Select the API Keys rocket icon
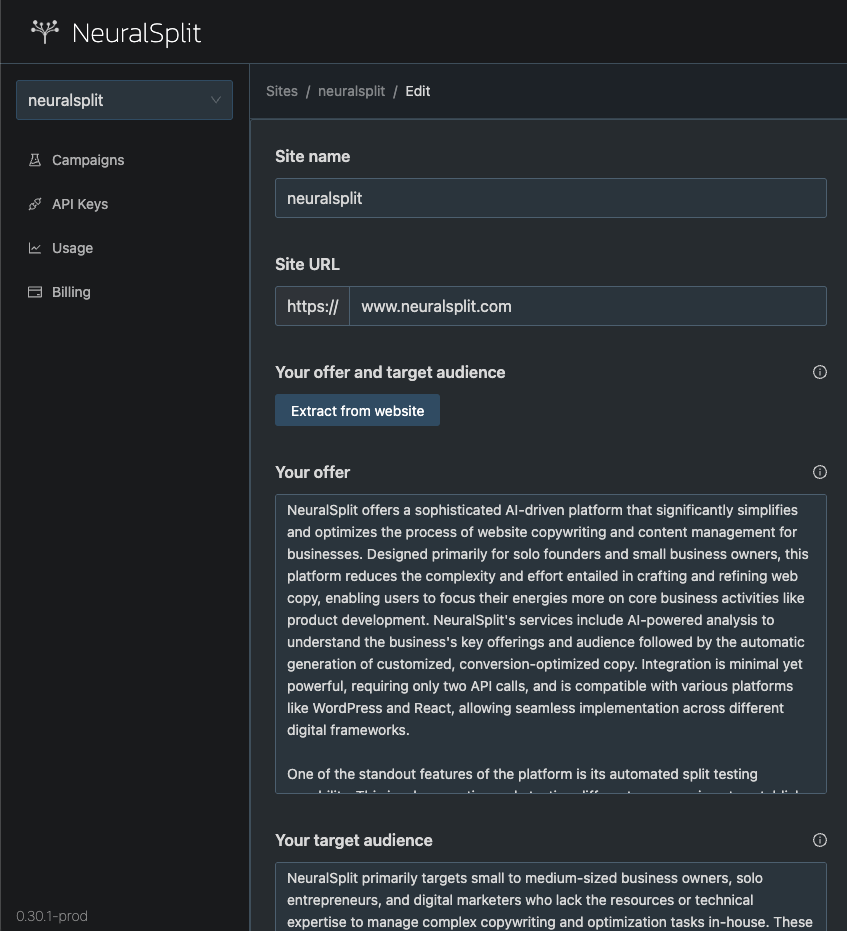The height and width of the screenshot is (931, 847). click(x=32, y=204)
